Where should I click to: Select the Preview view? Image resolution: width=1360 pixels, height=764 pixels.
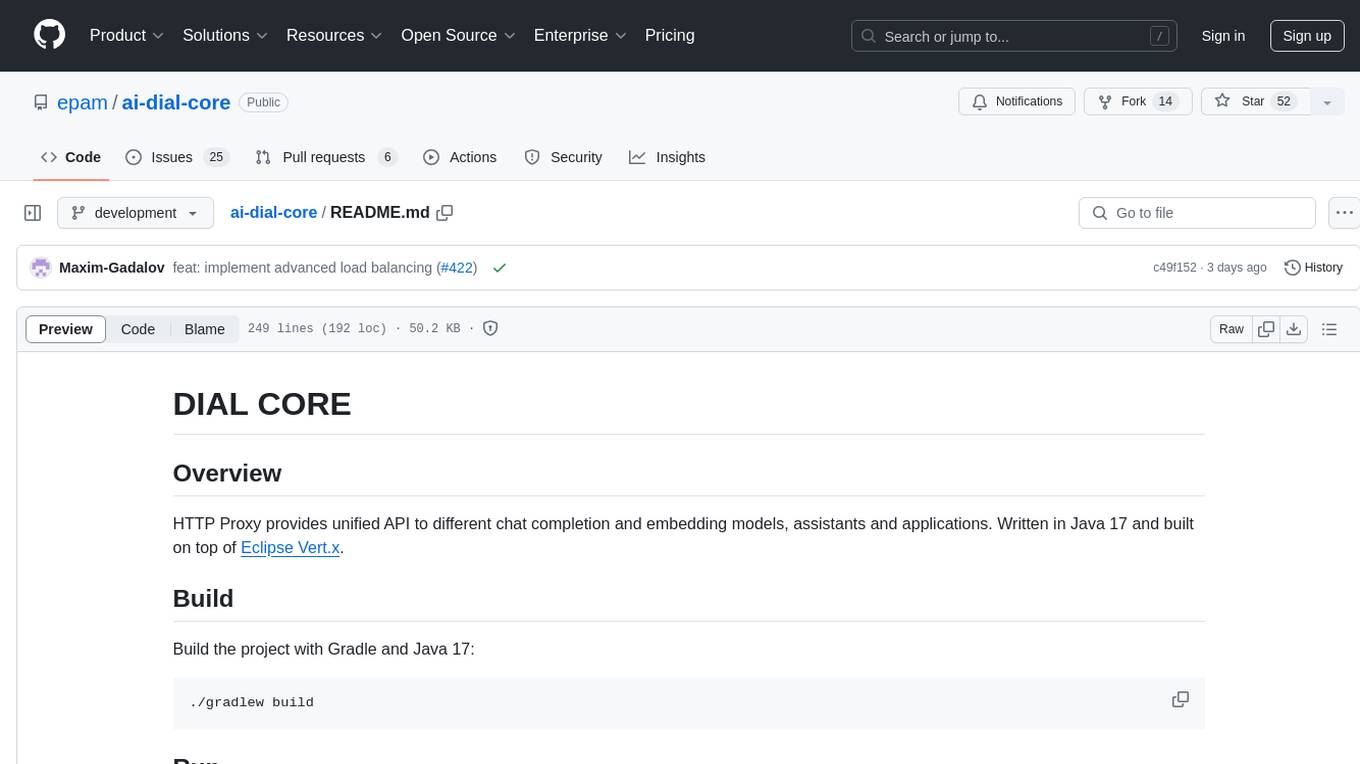pos(66,329)
